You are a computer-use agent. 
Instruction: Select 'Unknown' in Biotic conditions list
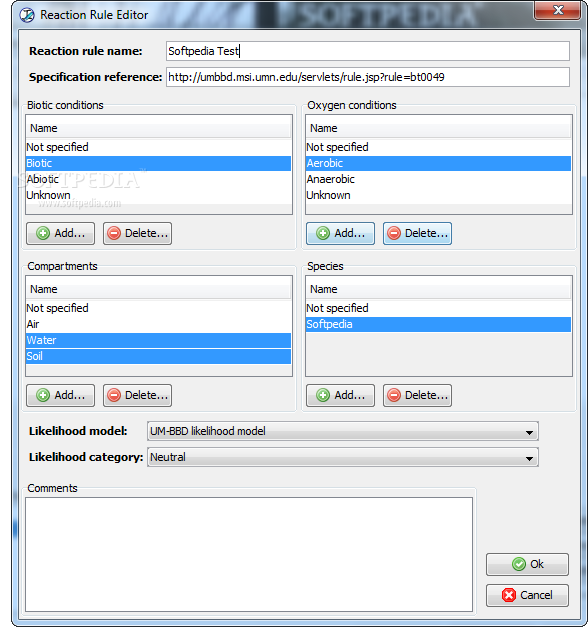pos(158,195)
